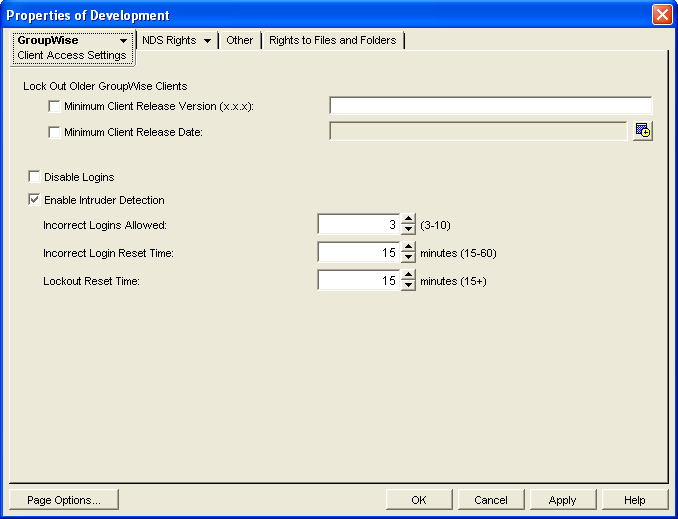678x519 pixels.
Task: Click the Incorrect Logins Allowed label
Action: point(105,225)
